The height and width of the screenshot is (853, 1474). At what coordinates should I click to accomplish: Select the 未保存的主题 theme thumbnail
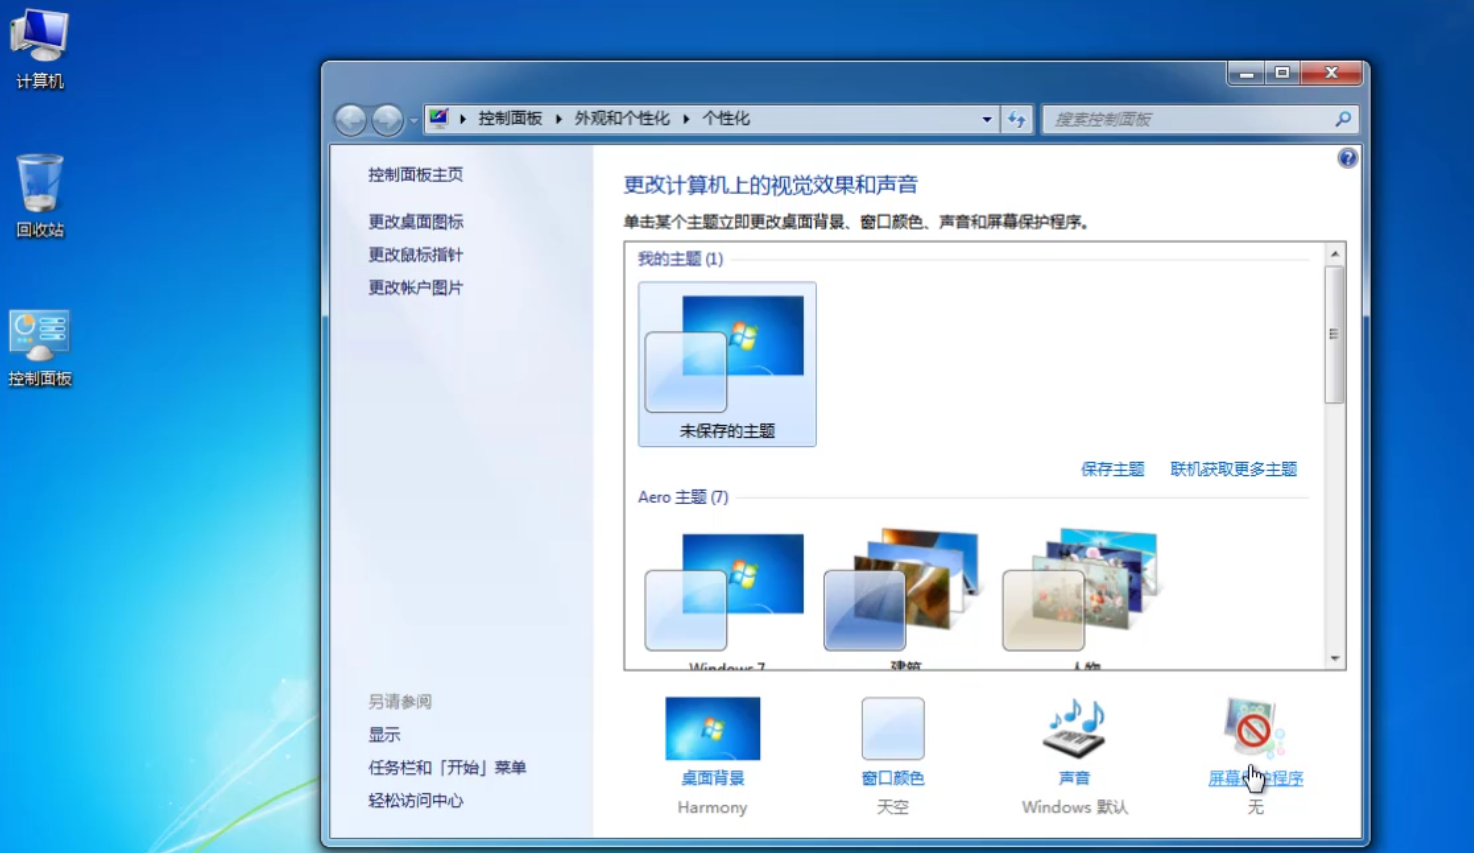(x=727, y=364)
